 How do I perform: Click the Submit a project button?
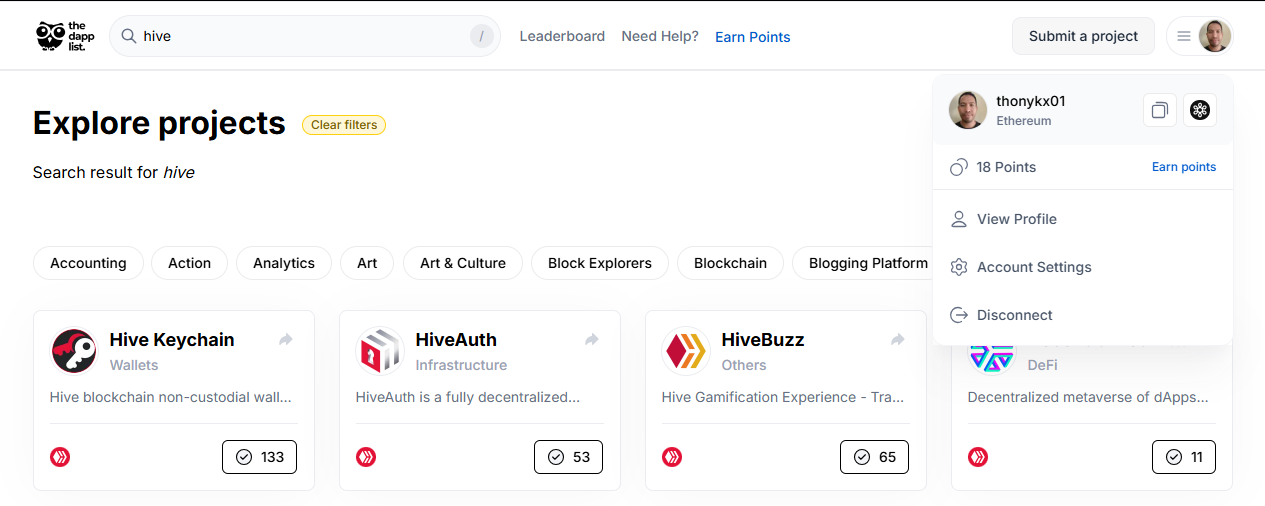tap(1083, 36)
